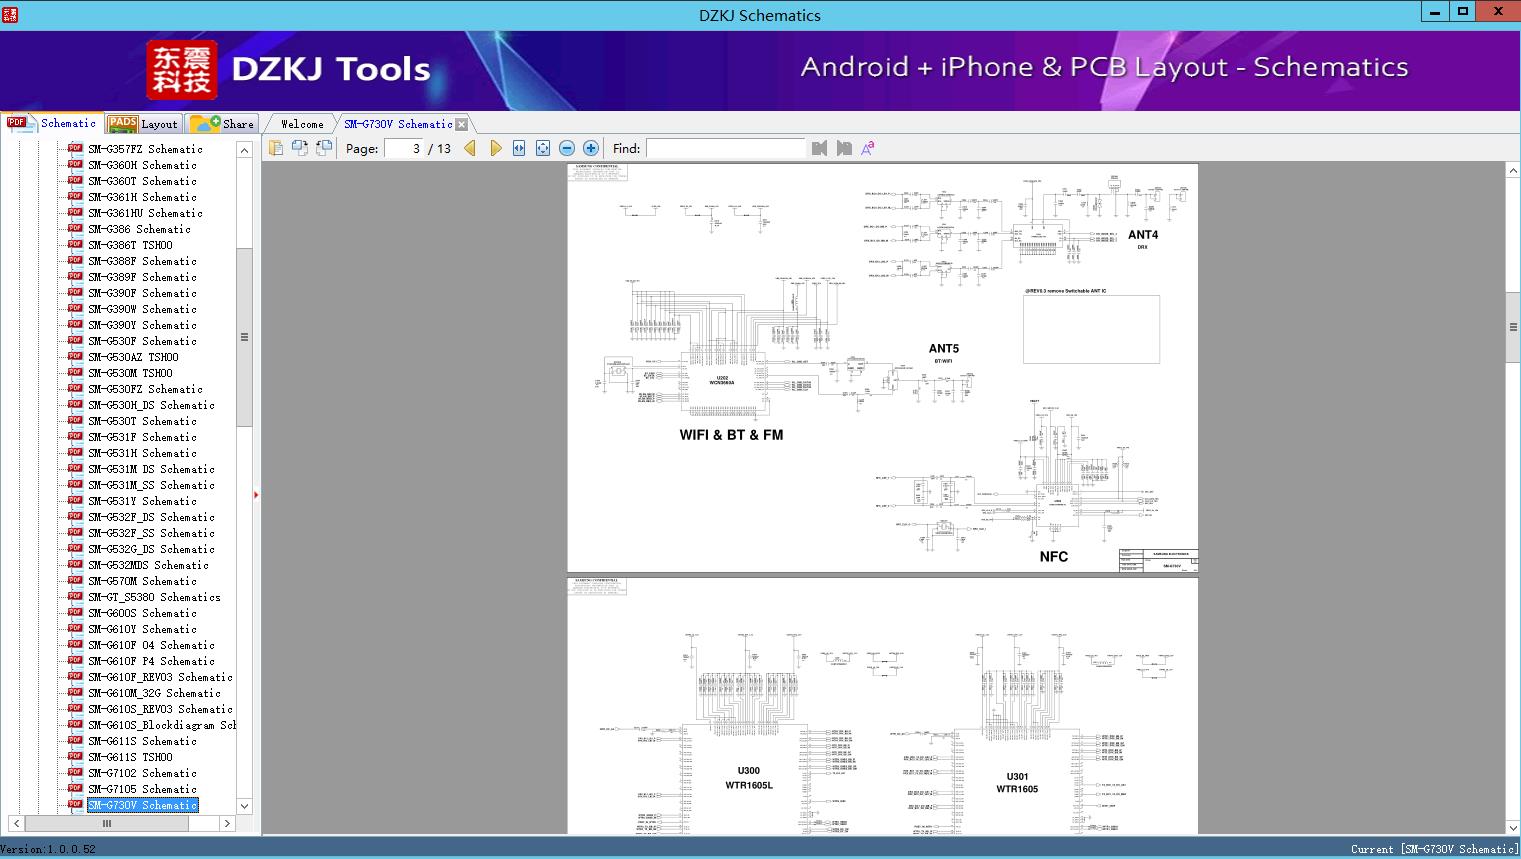Jump to the next search match

(x=842, y=147)
